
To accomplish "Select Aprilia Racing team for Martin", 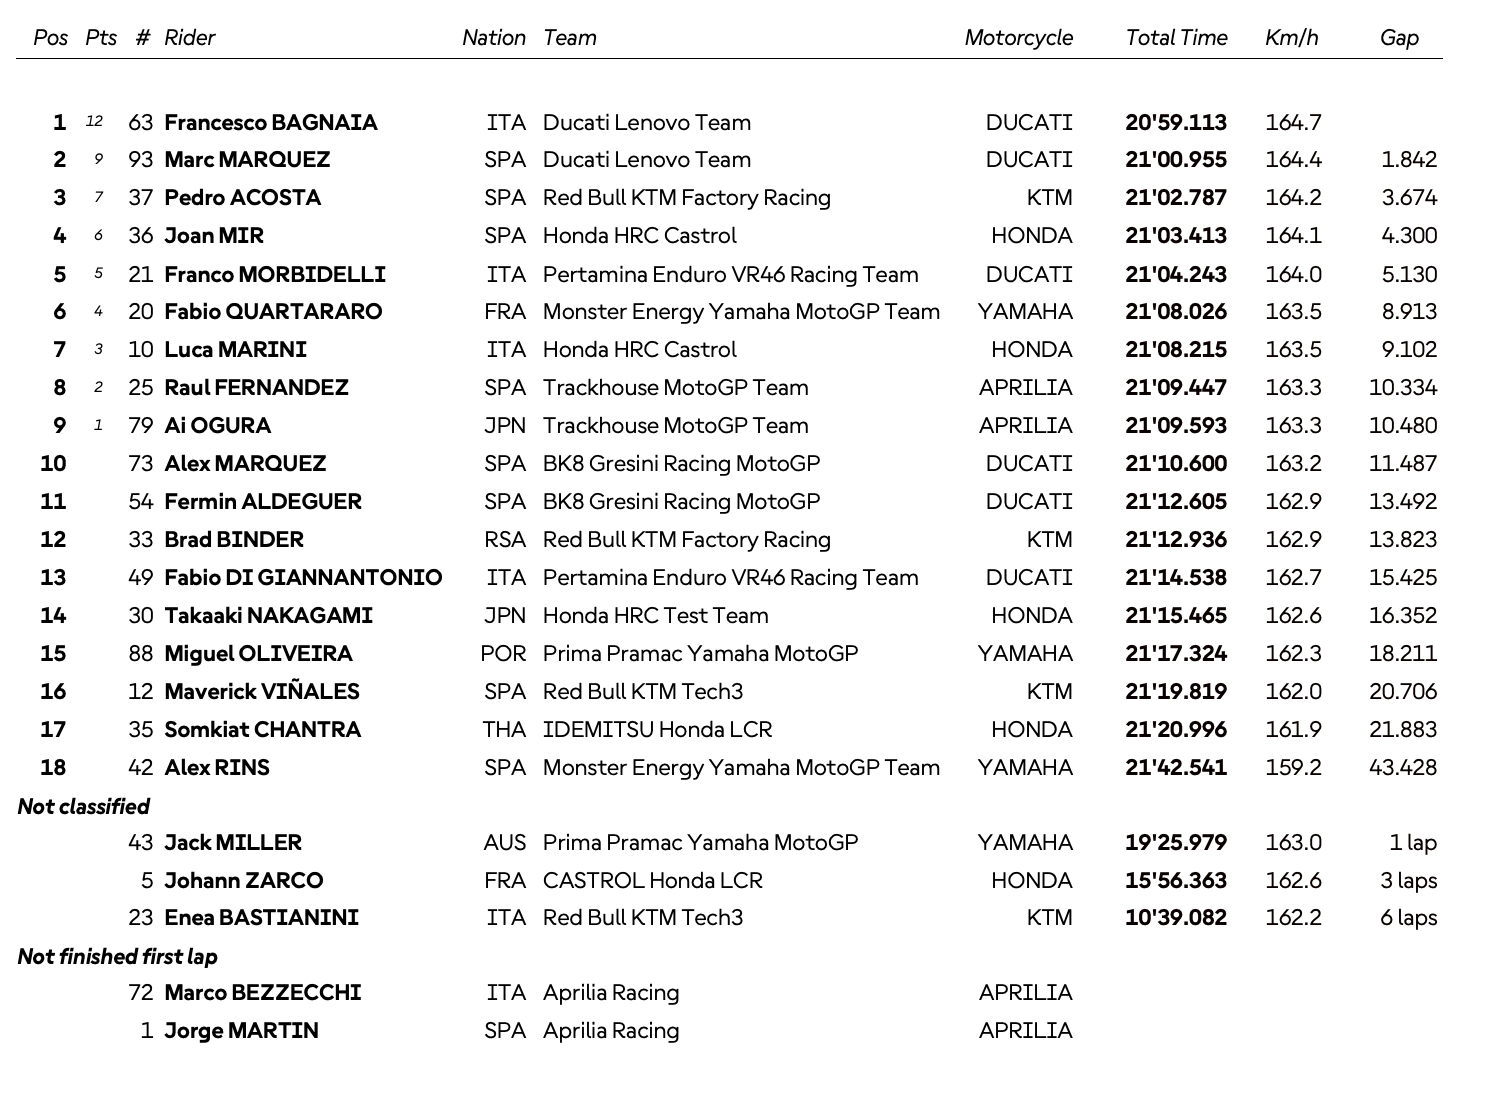I will pyautogui.click(x=611, y=1031).
